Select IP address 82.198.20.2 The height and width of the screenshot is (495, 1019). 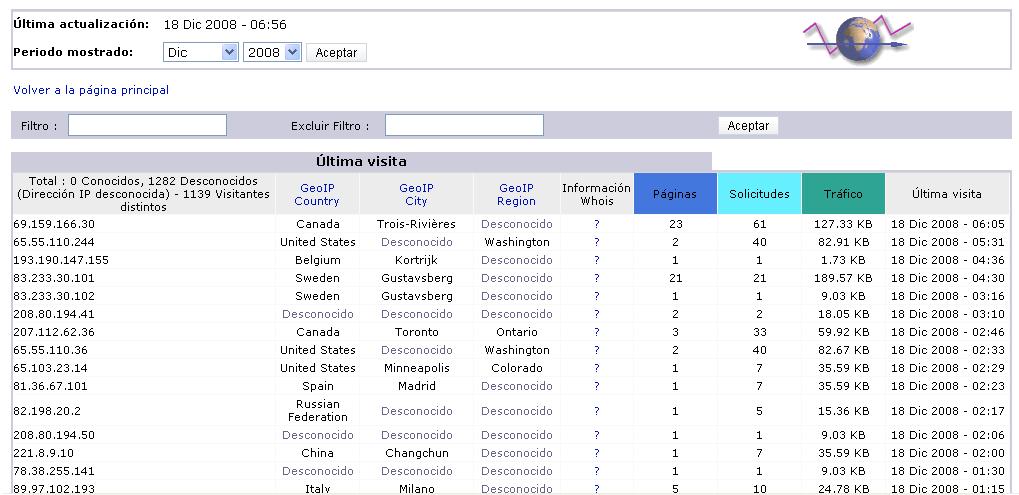47,411
